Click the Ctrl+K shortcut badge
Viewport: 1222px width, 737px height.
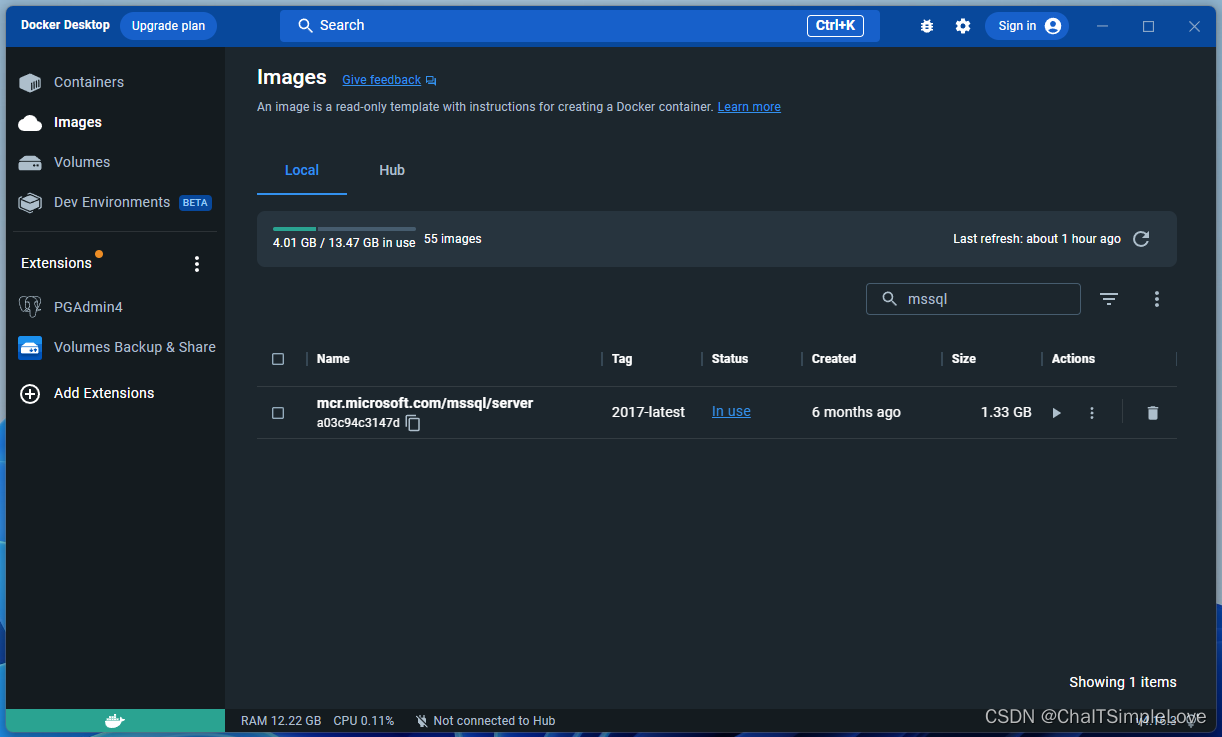click(x=835, y=26)
